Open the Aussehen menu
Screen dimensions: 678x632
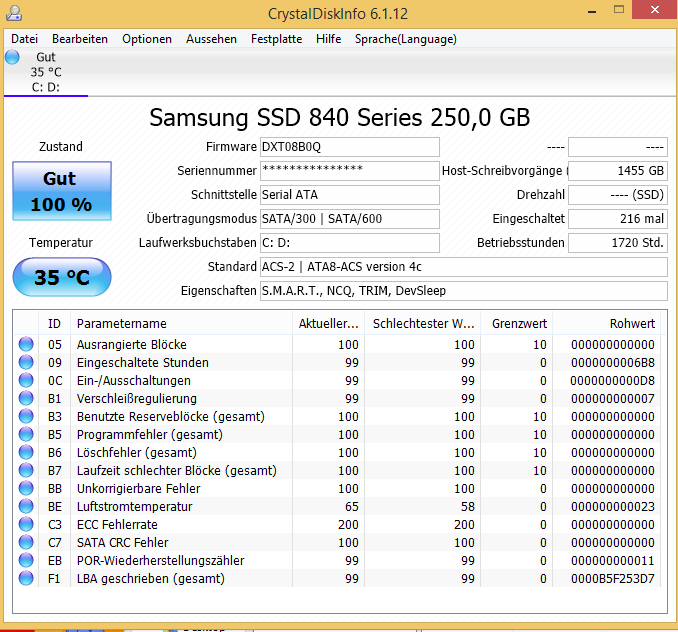tap(211, 39)
